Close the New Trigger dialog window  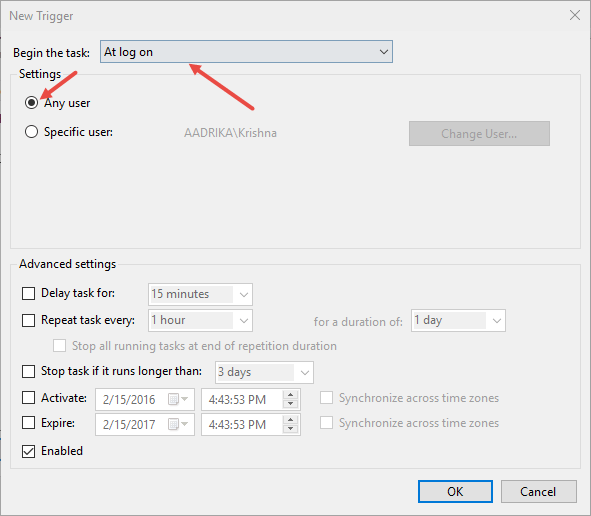pyautogui.click(x=575, y=15)
